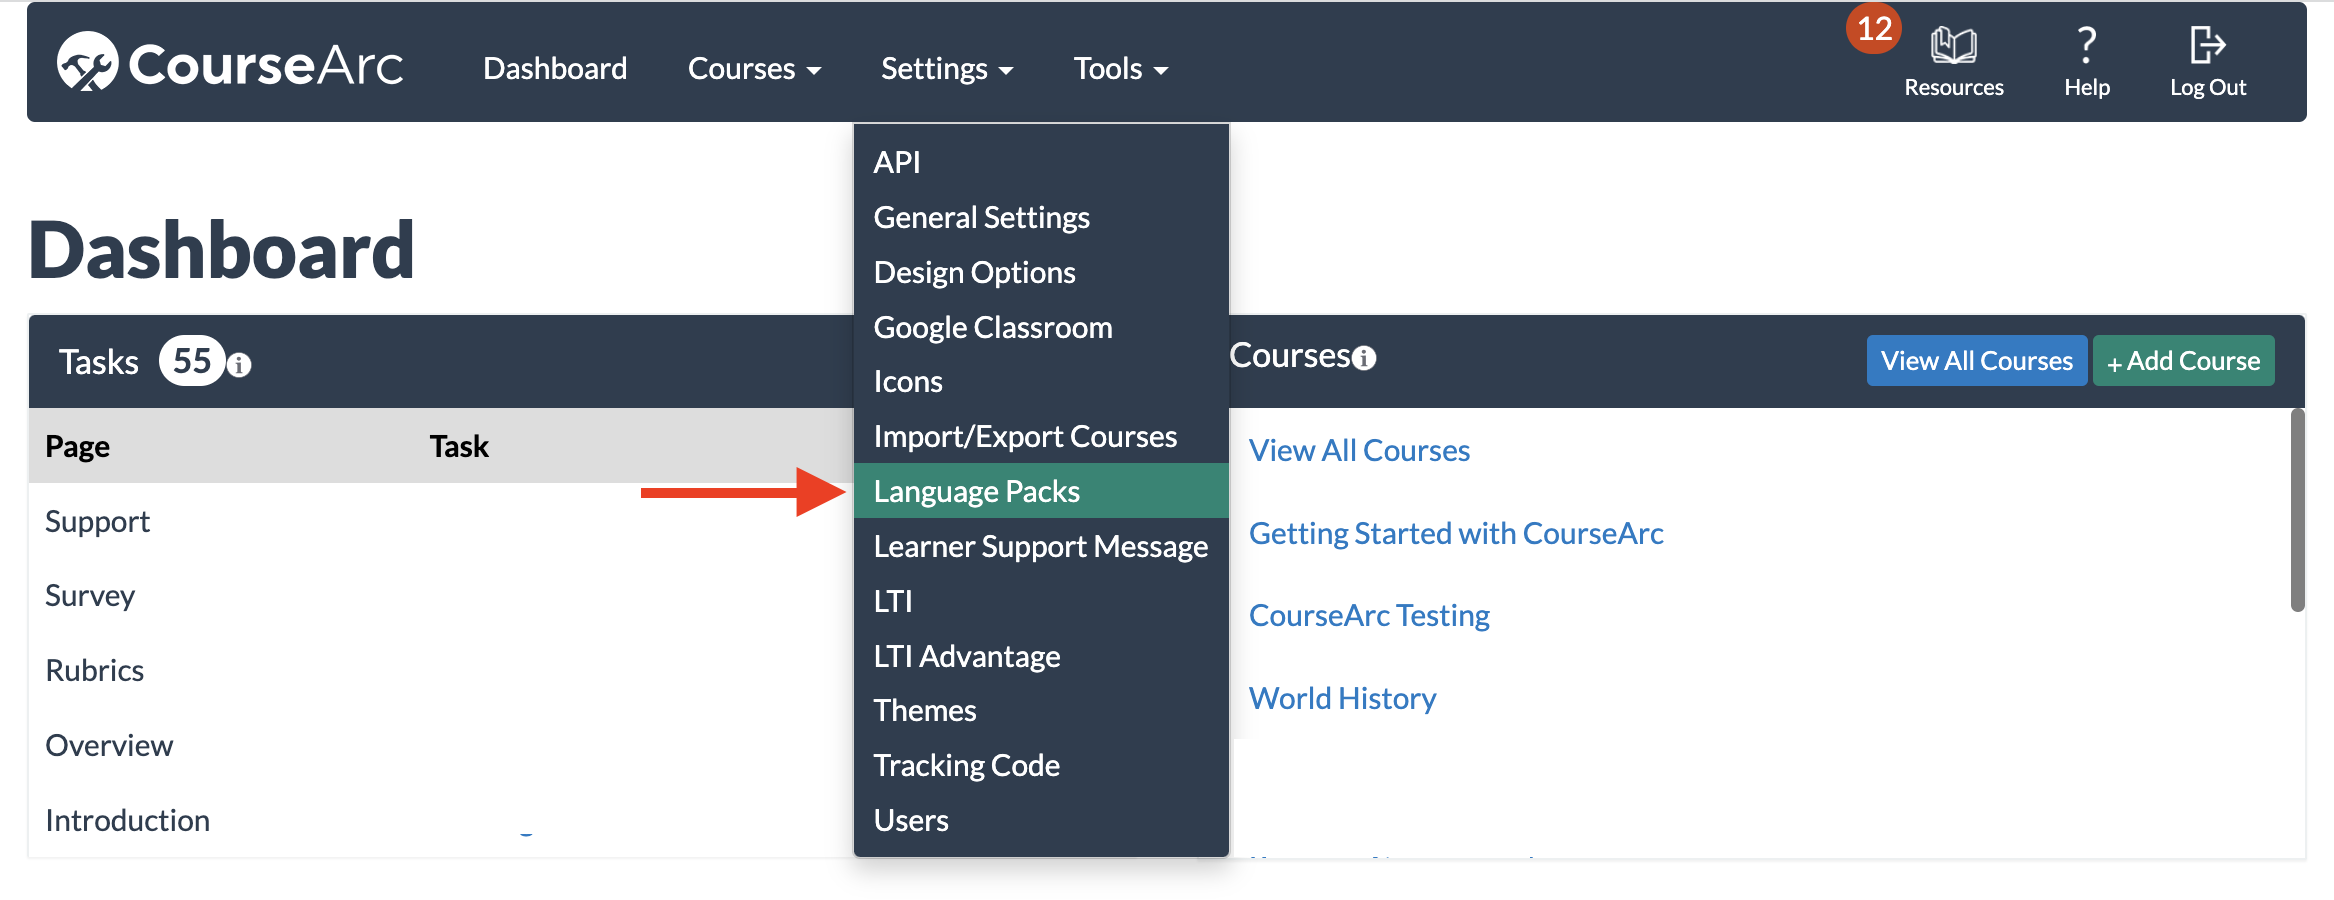2334x900 pixels.
Task: Select Users from Settings menu
Action: tap(1041, 820)
